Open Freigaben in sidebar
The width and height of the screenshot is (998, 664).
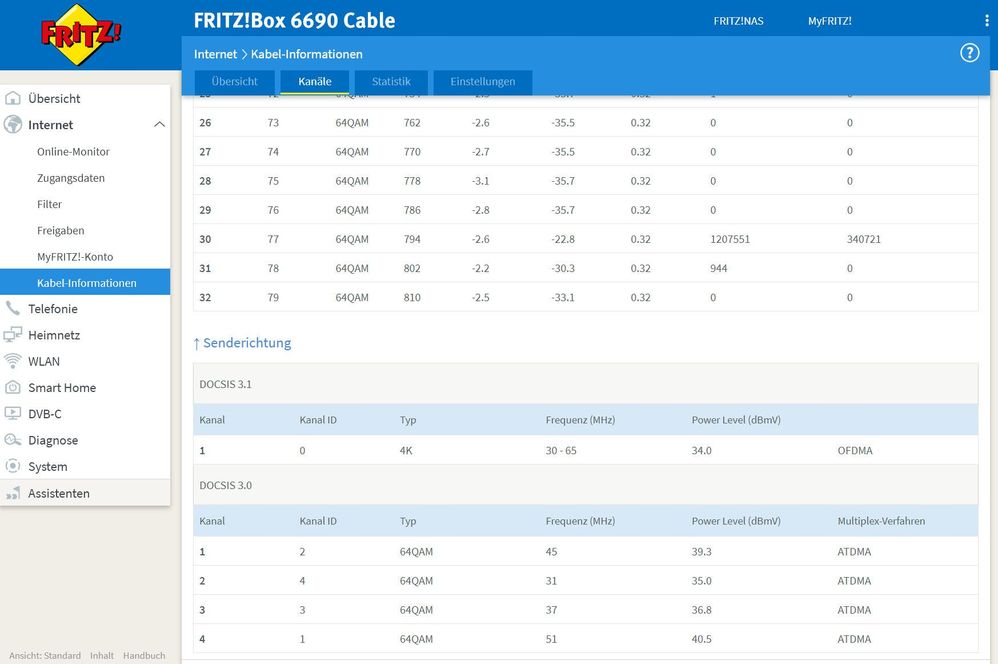point(60,230)
